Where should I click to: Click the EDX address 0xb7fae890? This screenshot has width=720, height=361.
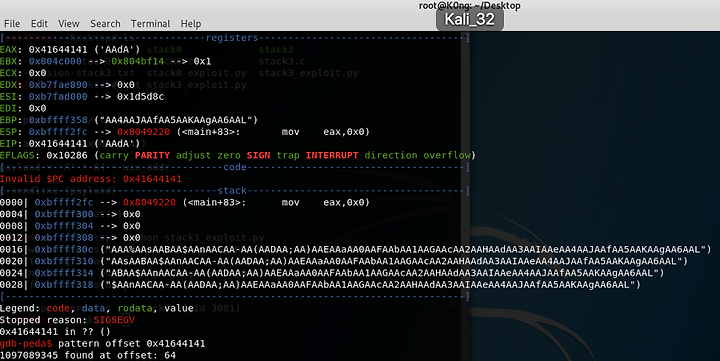coord(58,85)
